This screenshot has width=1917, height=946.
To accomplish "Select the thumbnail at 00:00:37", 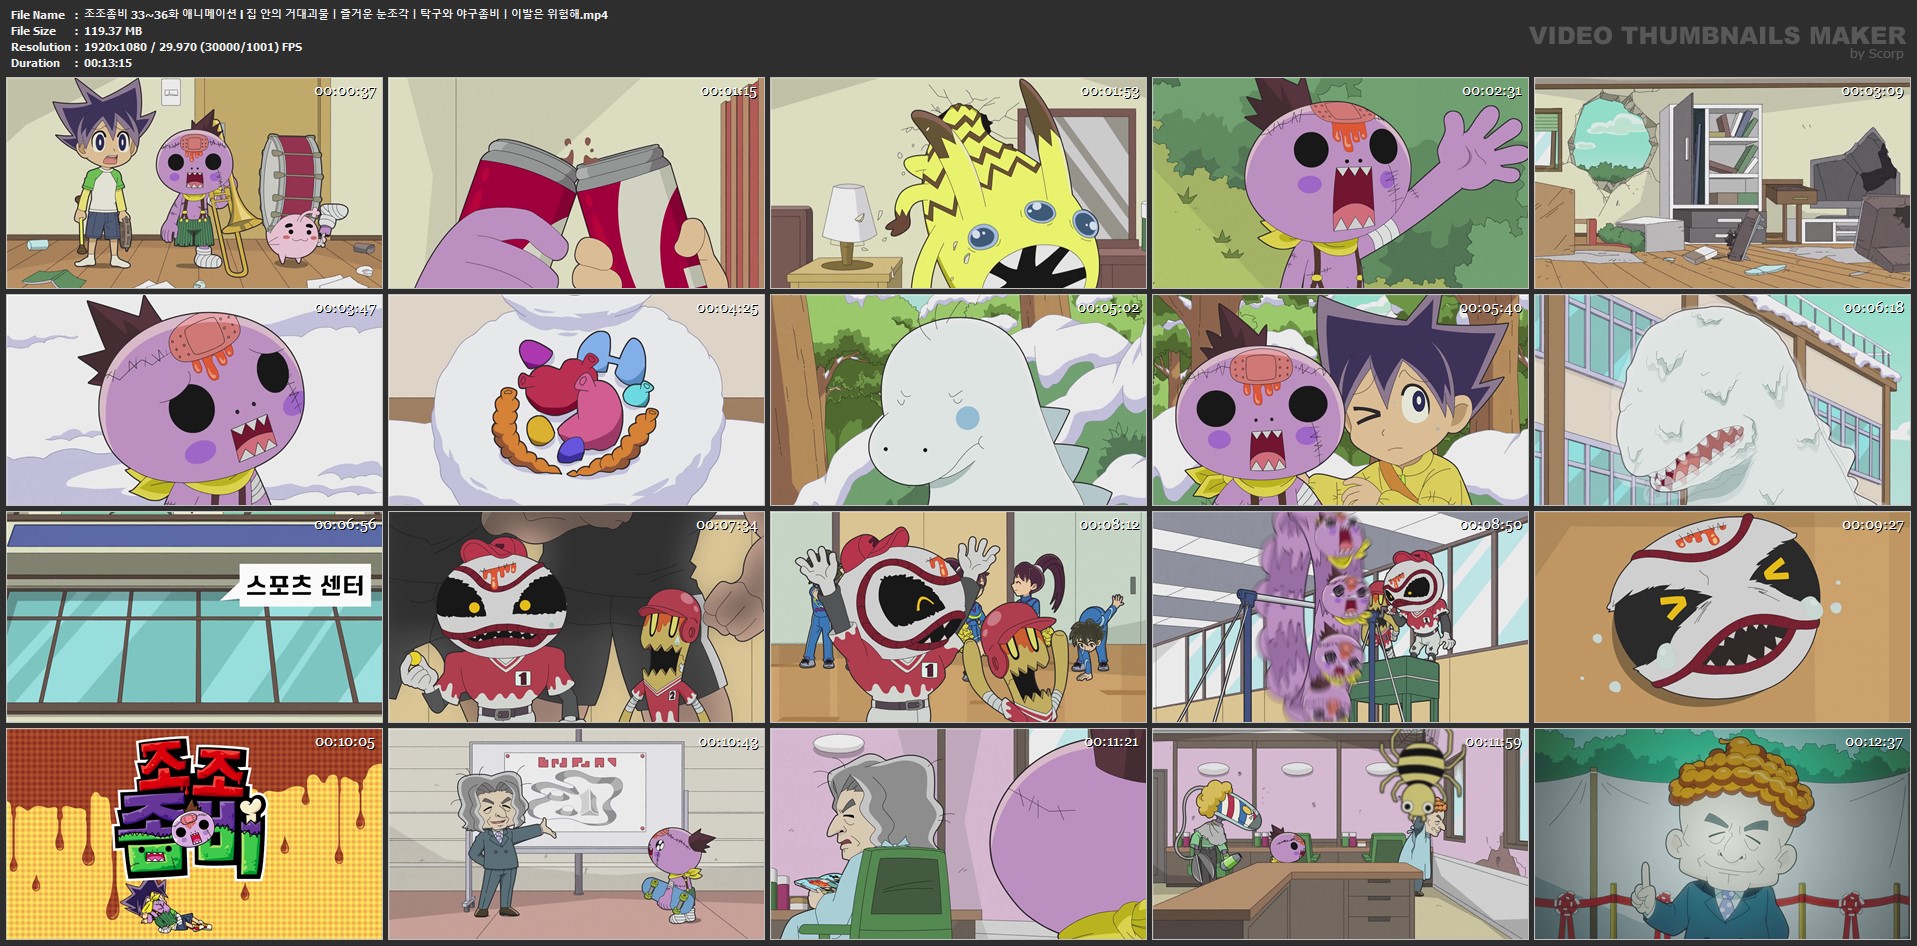I will coord(195,184).
